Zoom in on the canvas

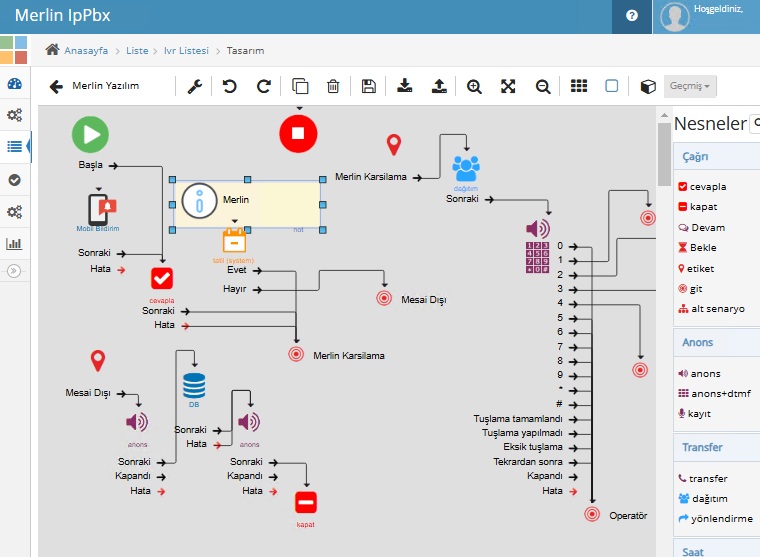[x=474, y=86]
